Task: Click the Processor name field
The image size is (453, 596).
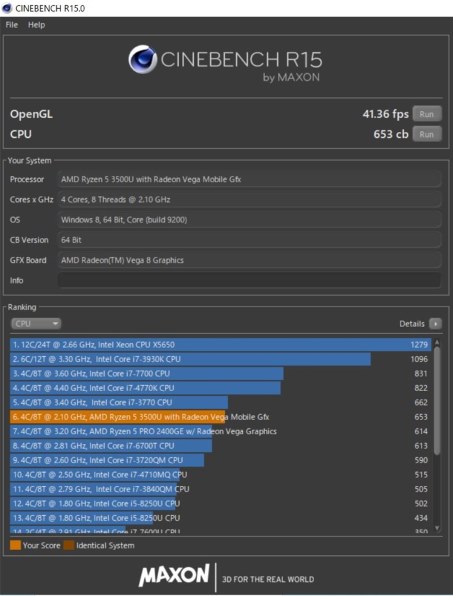Action: [249, 179]
